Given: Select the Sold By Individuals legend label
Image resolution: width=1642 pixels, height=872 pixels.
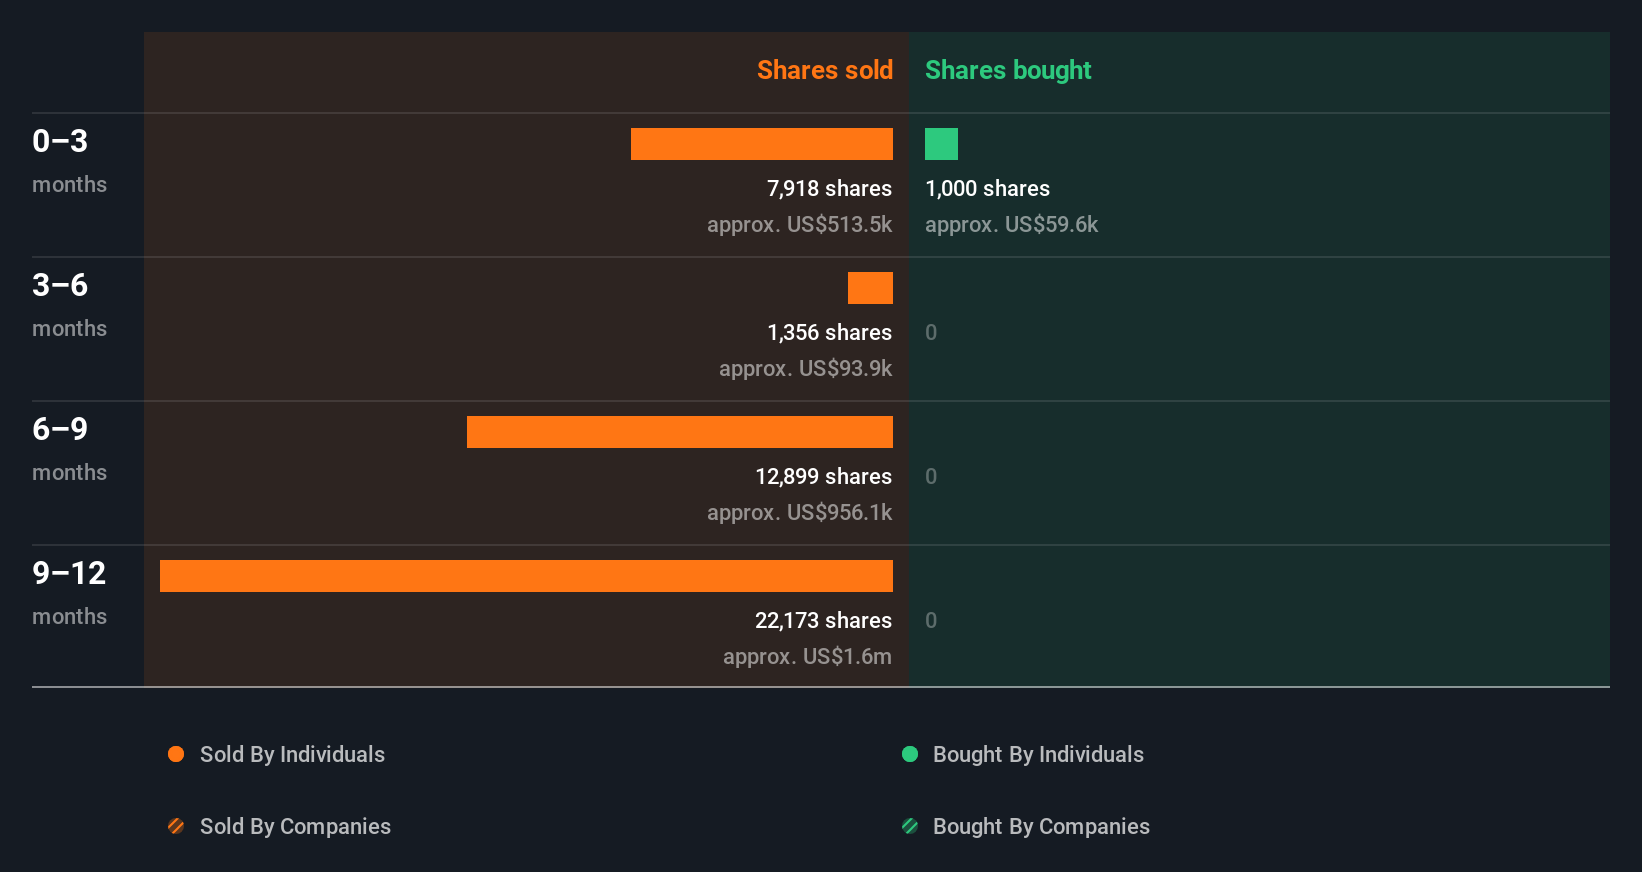Looking at the screenshot, I should coord(292,754).
